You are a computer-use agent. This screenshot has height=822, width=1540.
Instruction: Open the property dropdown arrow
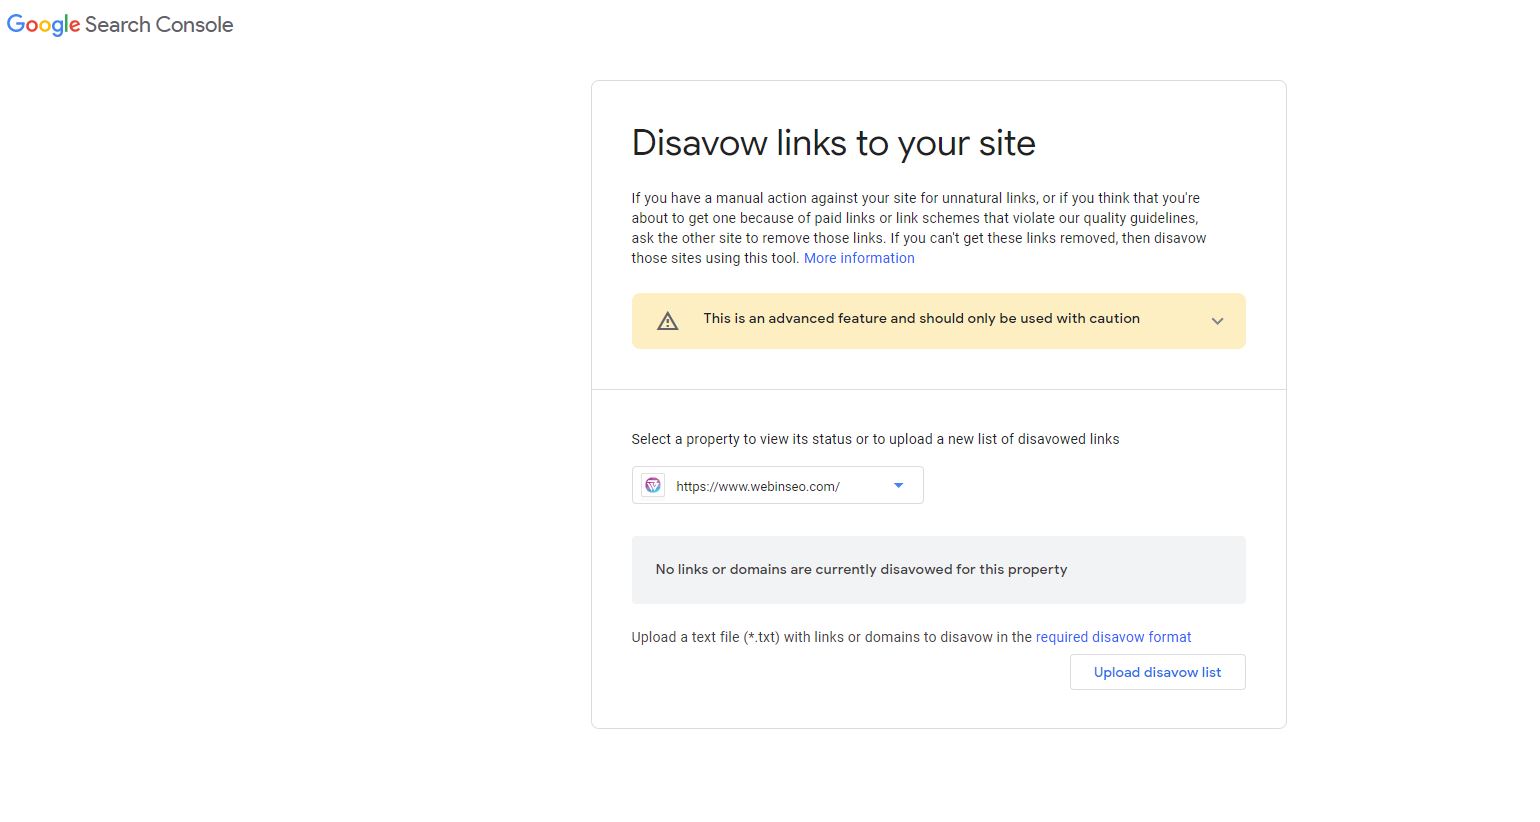(x=898, y=486)
